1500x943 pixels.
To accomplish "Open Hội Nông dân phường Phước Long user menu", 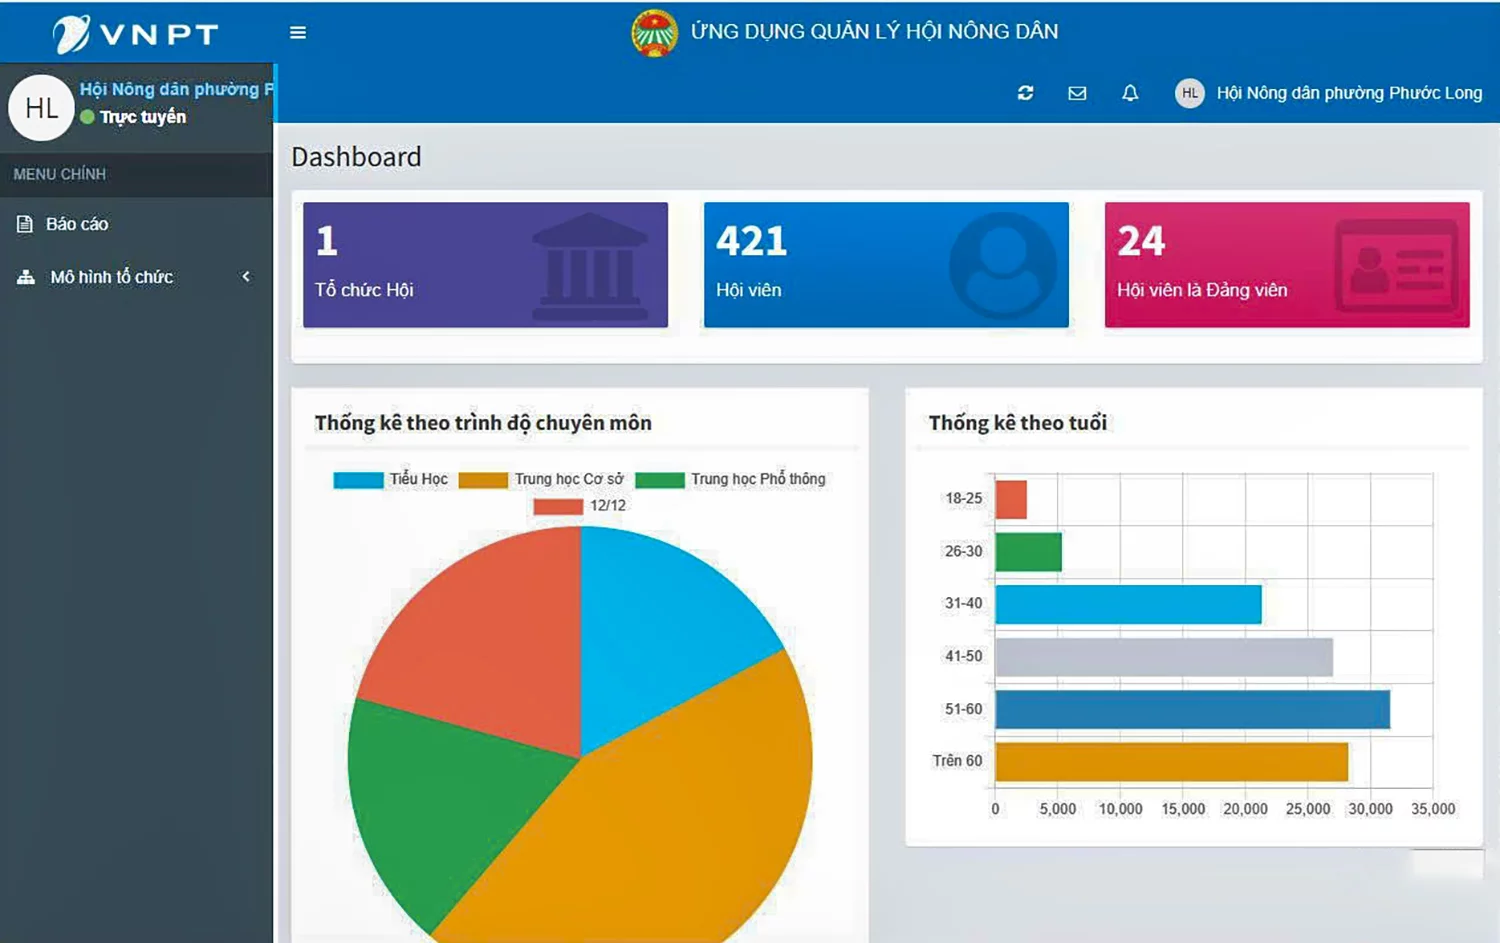I will point(1348,93).
